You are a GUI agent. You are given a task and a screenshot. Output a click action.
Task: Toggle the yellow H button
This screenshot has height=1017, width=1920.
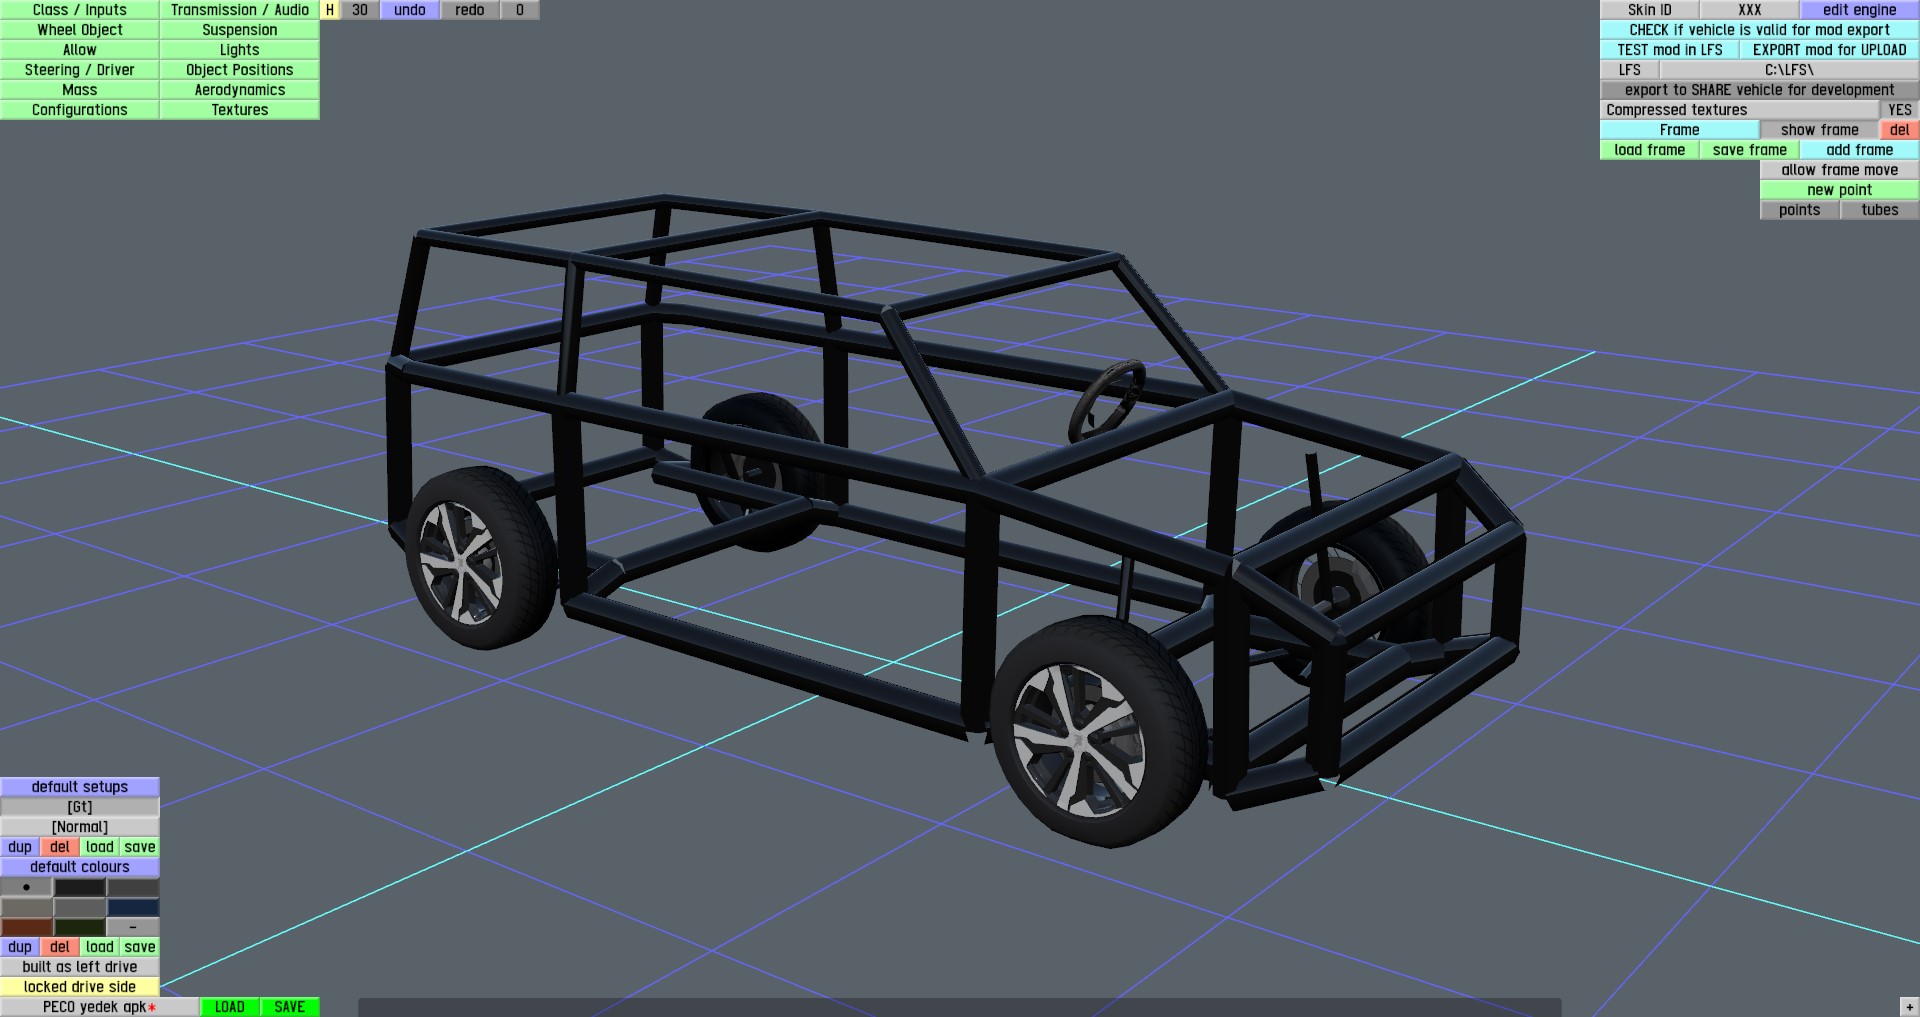pos(330,10)
